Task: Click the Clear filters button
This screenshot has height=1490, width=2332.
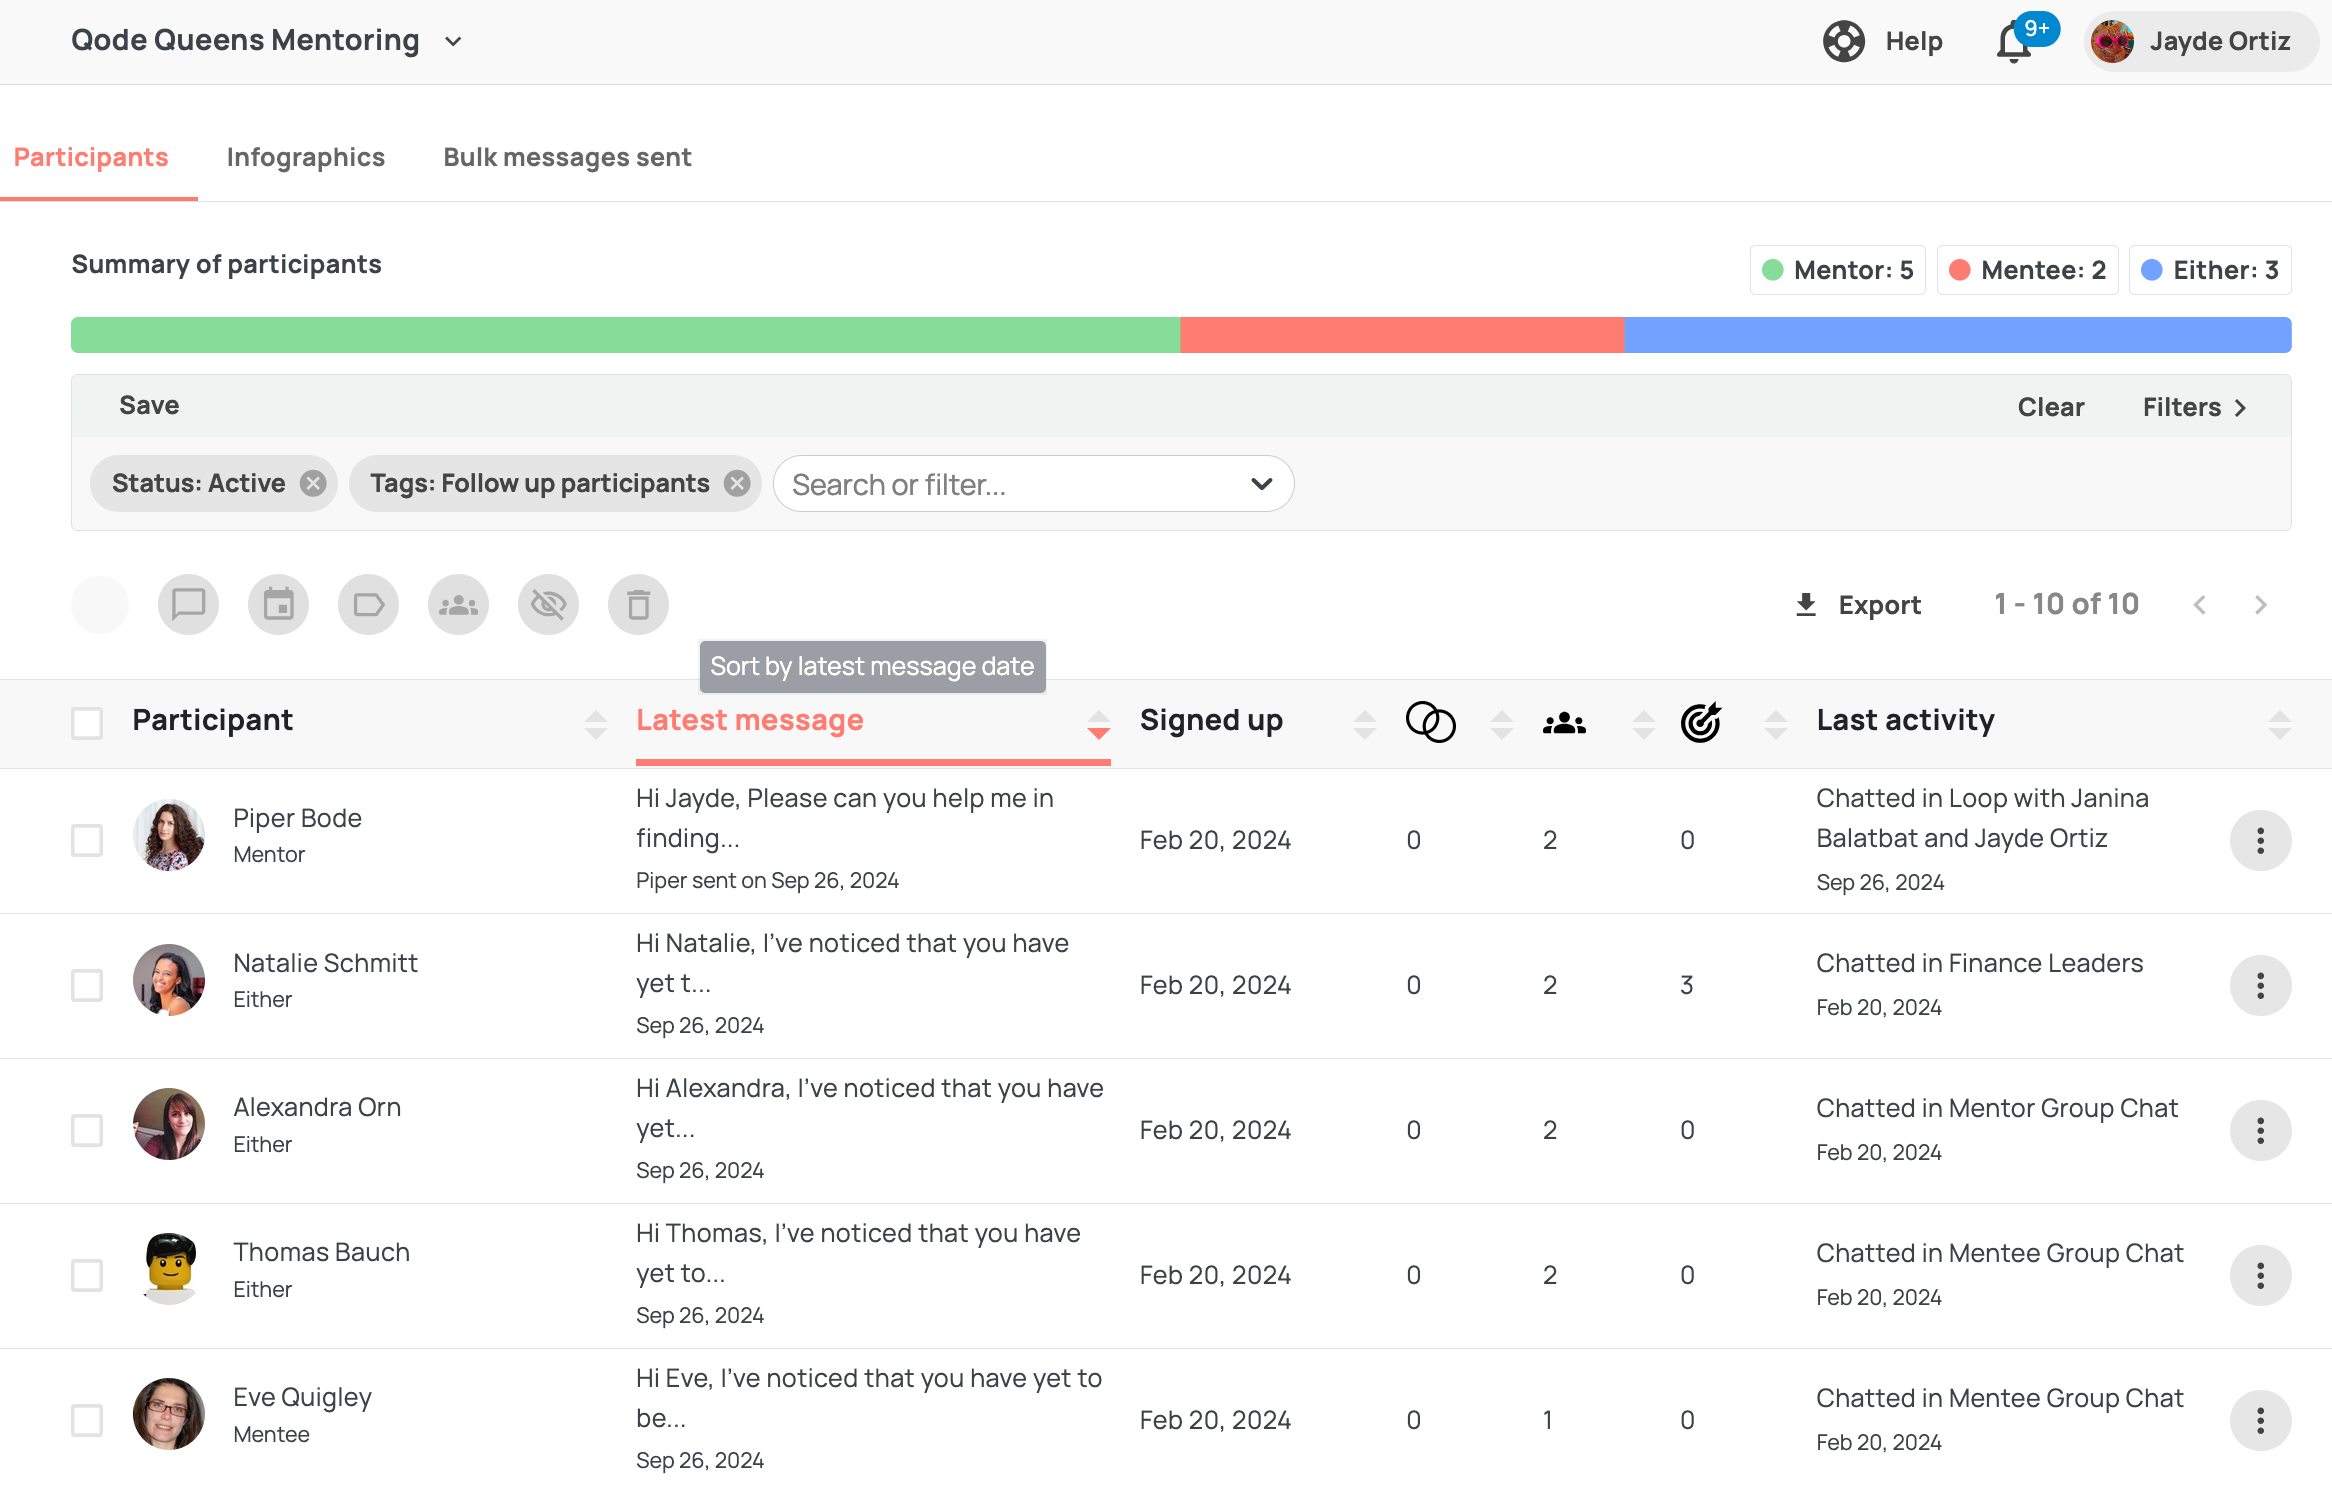Action: pyautogui.click(x=2051, y=407)
